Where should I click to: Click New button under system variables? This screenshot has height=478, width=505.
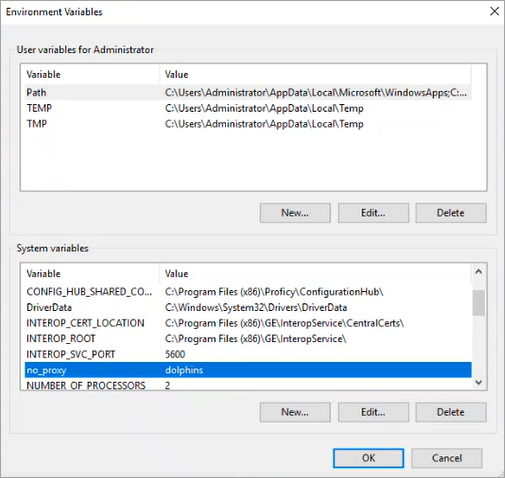[295, 412]
